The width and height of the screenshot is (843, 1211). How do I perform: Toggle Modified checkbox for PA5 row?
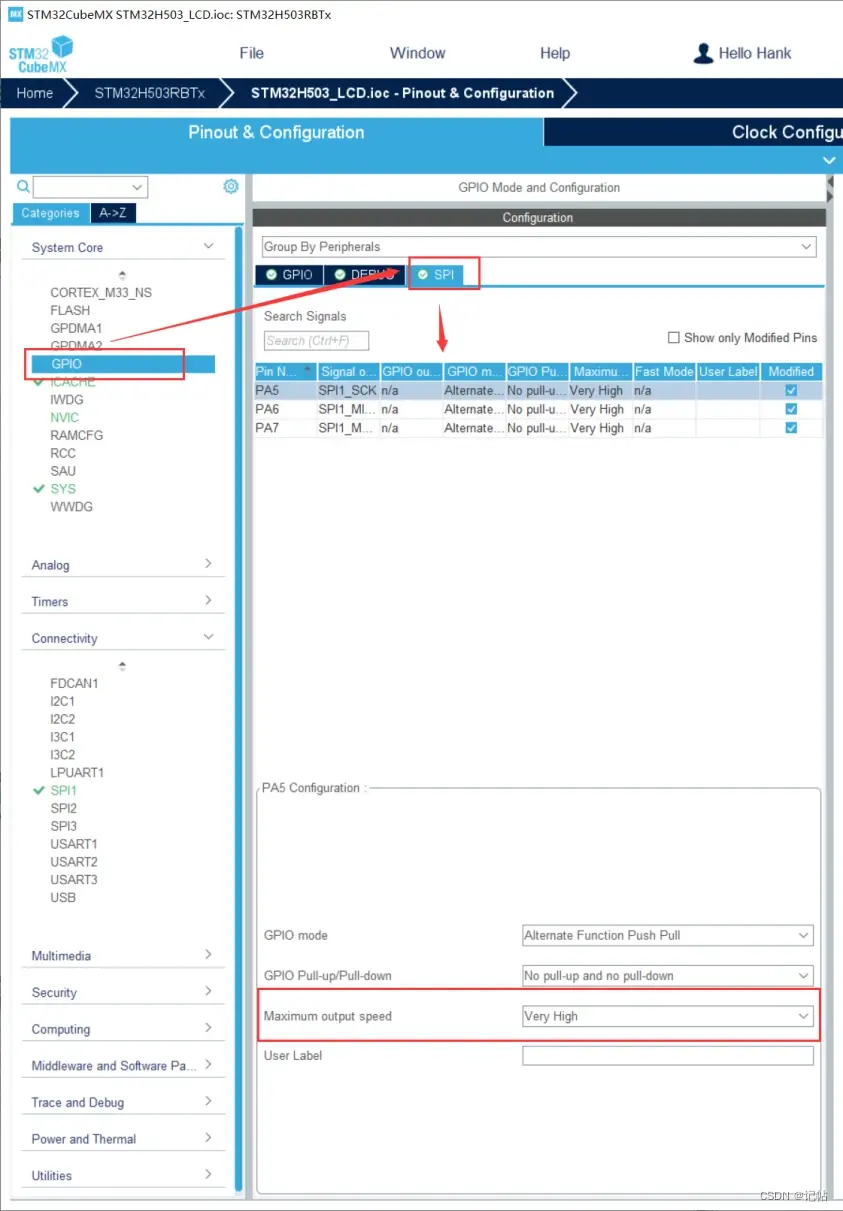pyautogui.click(x=791, y=391)
